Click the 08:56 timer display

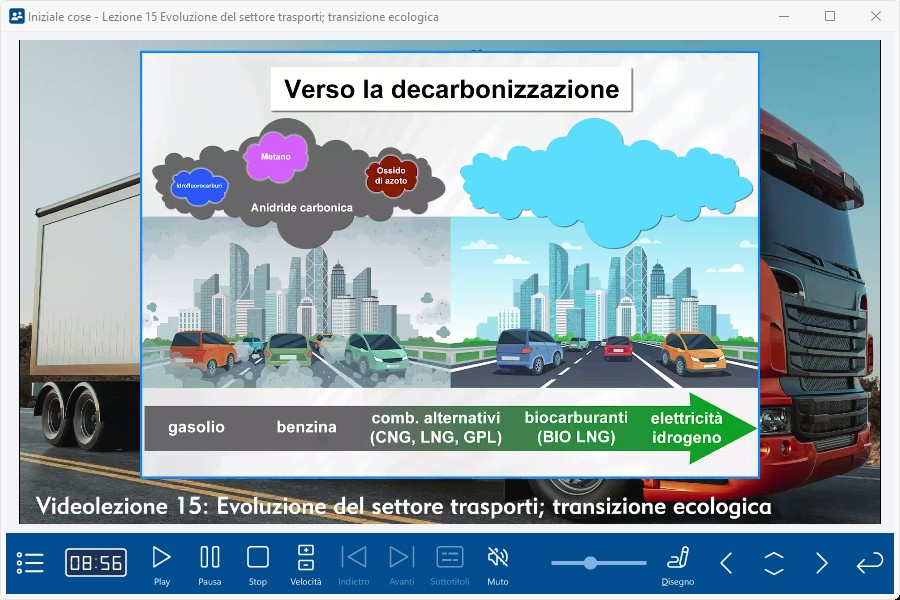96,563
